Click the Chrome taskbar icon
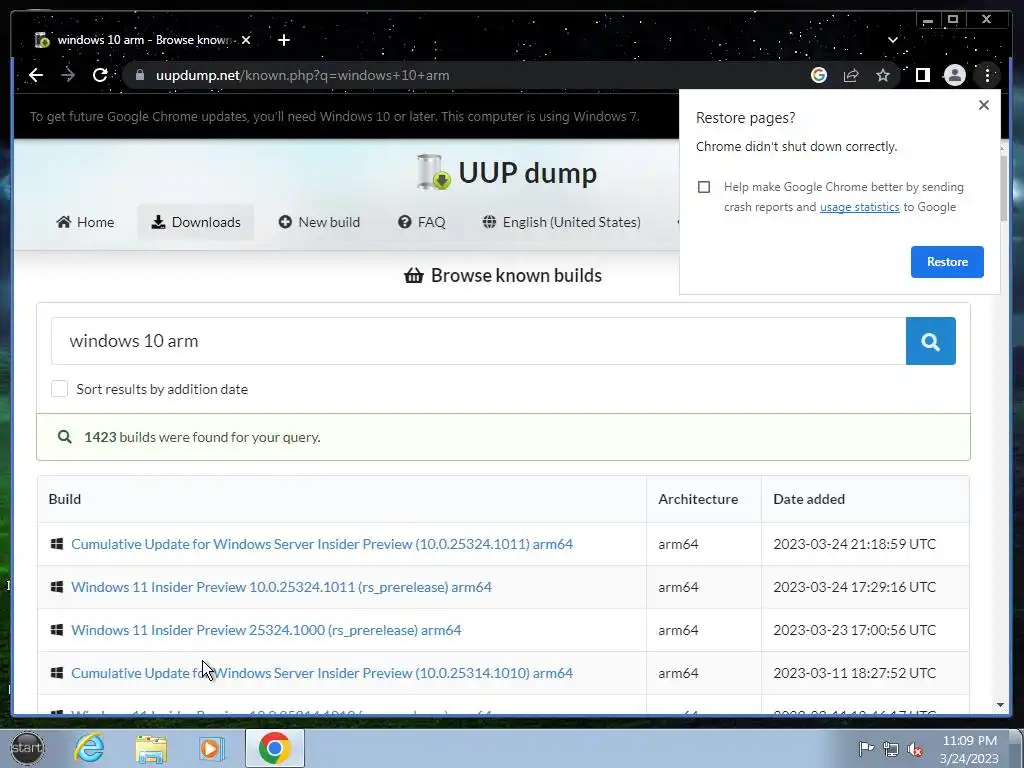Screen dimensions: 1024x768 274,748
